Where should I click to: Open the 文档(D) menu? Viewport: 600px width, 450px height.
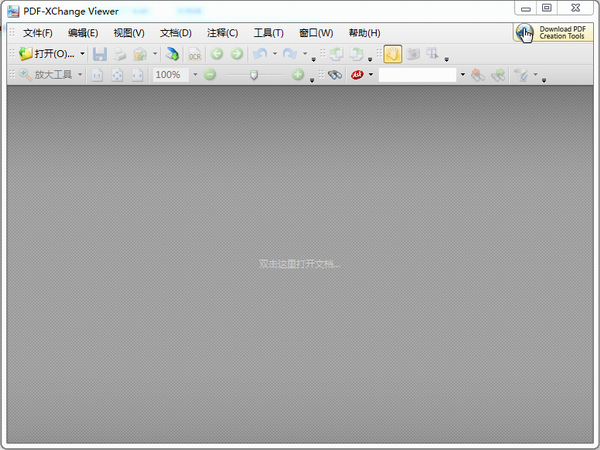point(176,33)
